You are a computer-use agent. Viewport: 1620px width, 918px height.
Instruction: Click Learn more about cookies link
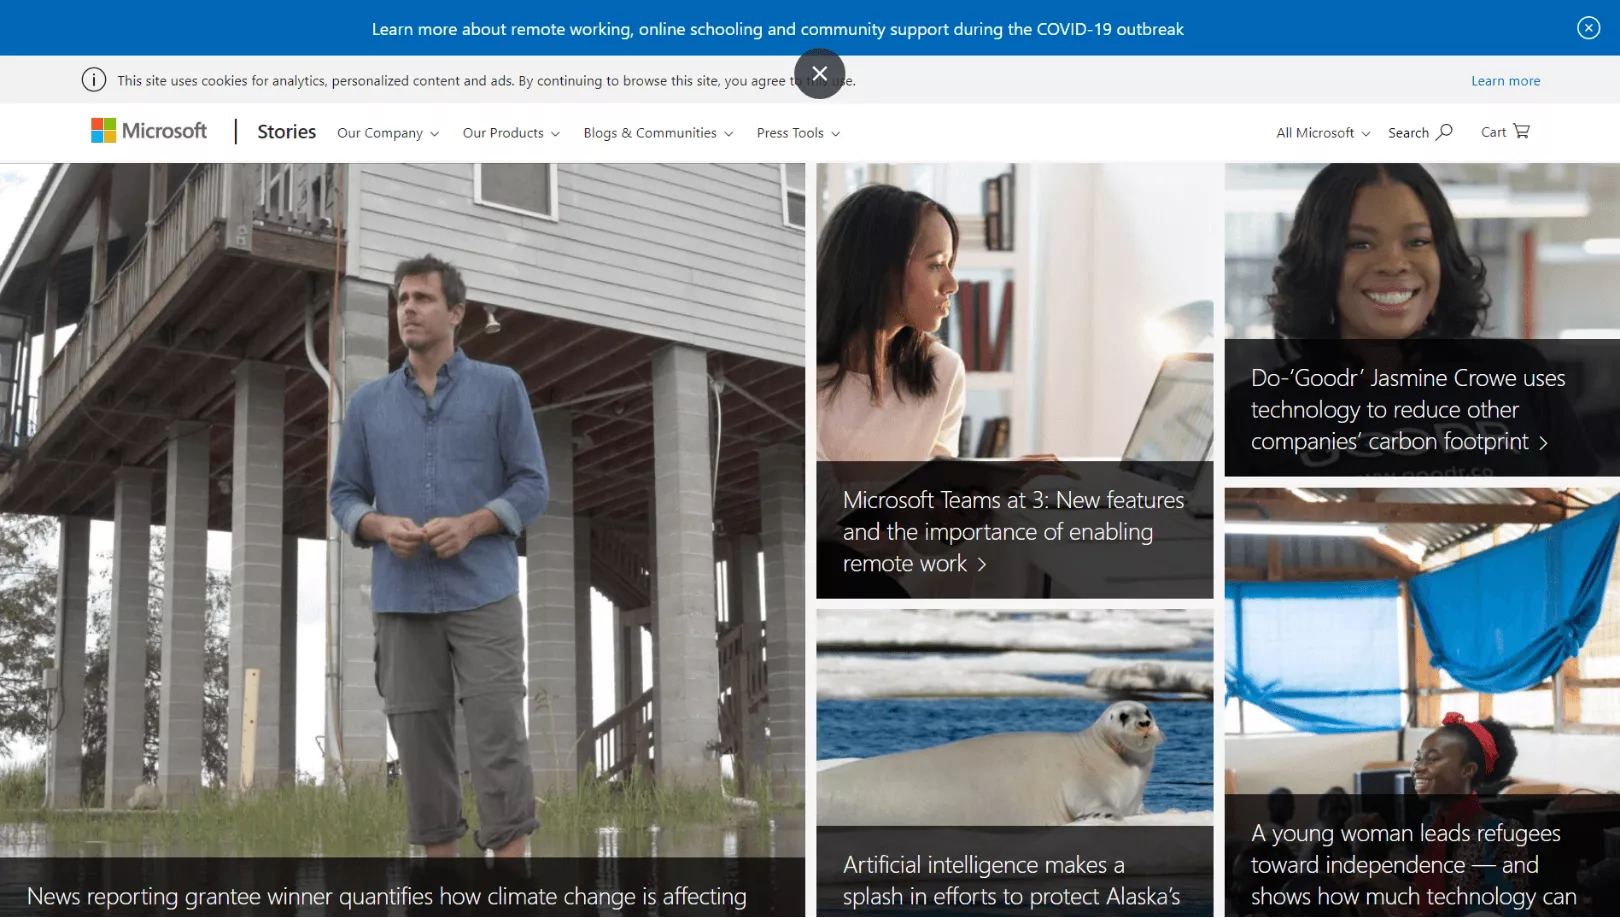pyautogui.click(x=1505, y=81)
